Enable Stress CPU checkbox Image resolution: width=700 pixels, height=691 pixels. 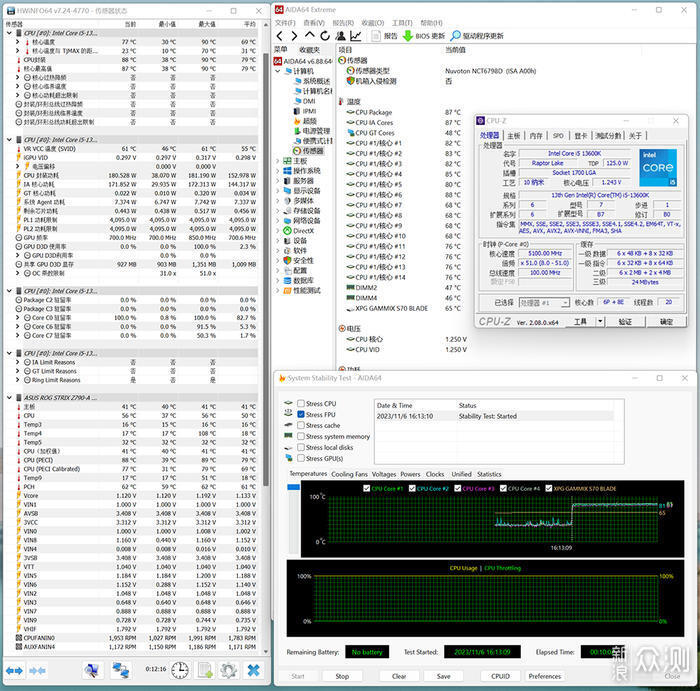pos(301,404)
